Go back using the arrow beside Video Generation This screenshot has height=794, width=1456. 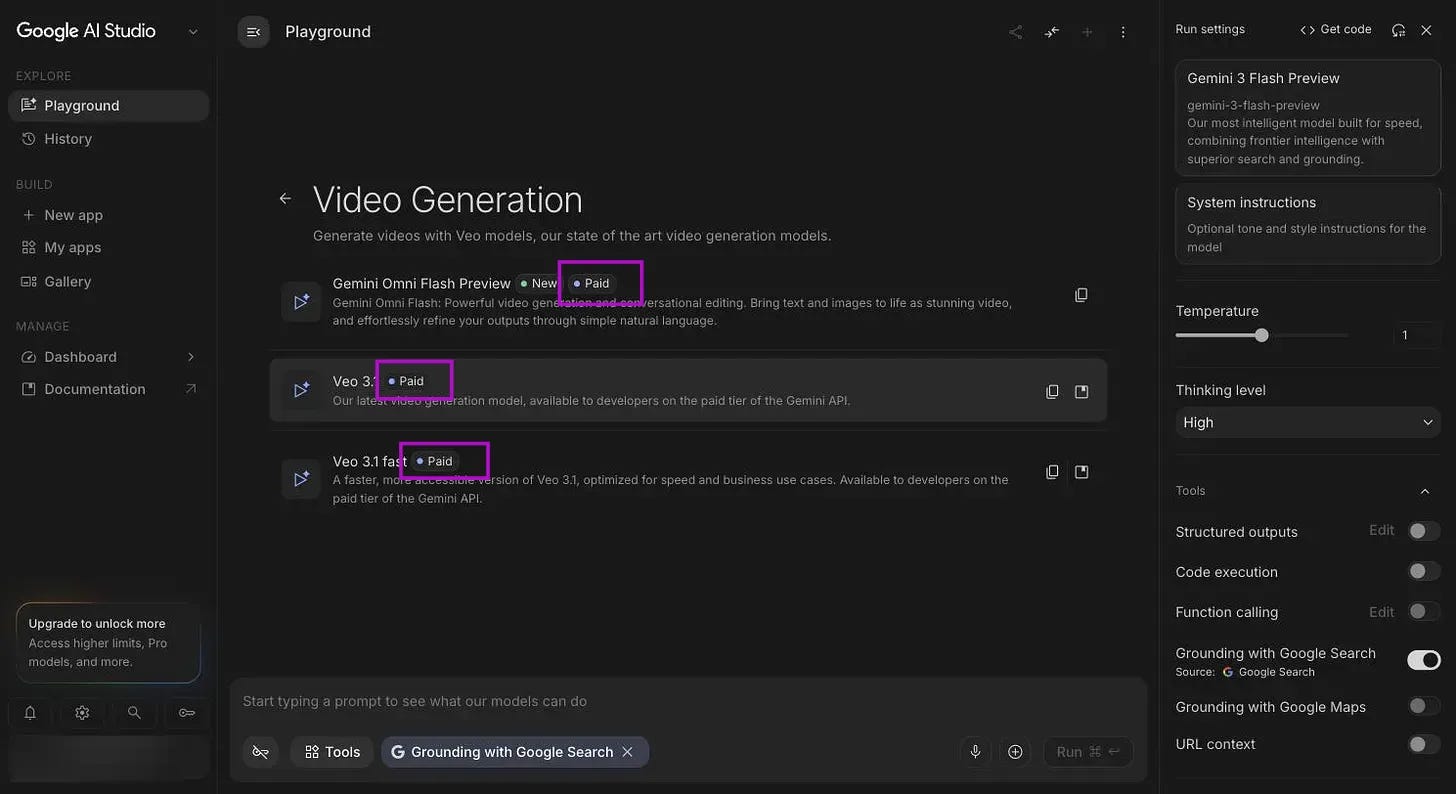285,199
